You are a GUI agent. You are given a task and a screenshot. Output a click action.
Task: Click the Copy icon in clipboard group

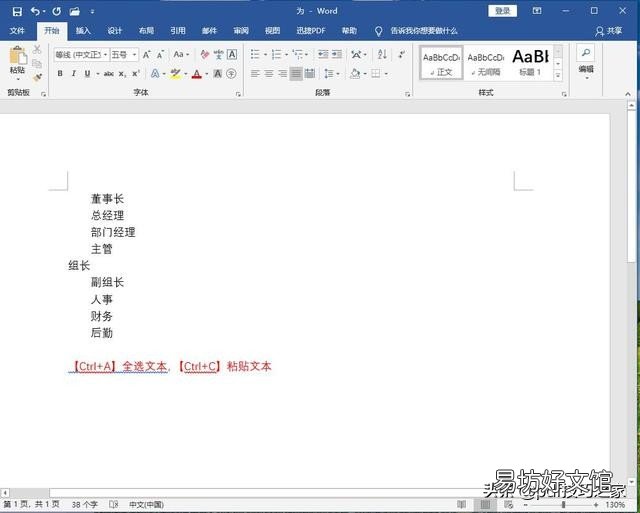[x=37, y=63]
